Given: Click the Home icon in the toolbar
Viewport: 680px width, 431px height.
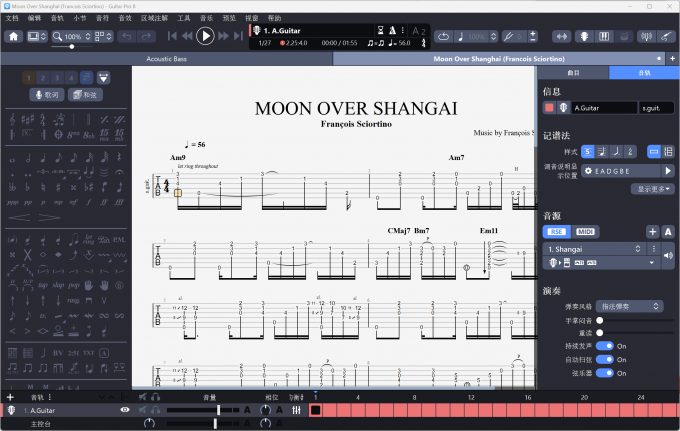Looking at the screenshot, I should click(x=14, y=36).
